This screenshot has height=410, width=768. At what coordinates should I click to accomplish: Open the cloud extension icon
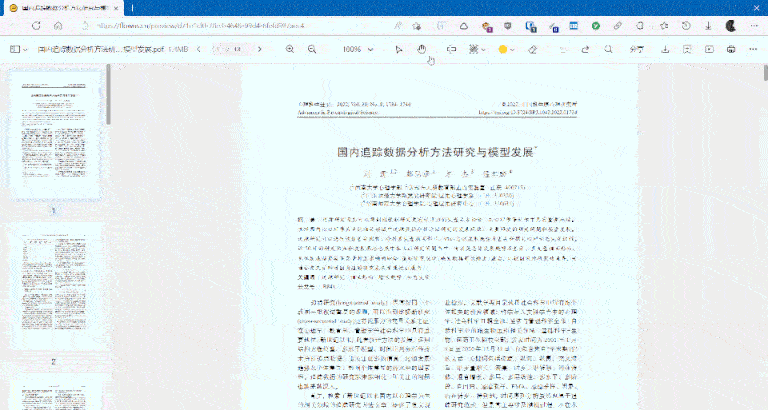click(x=463, y=26)
